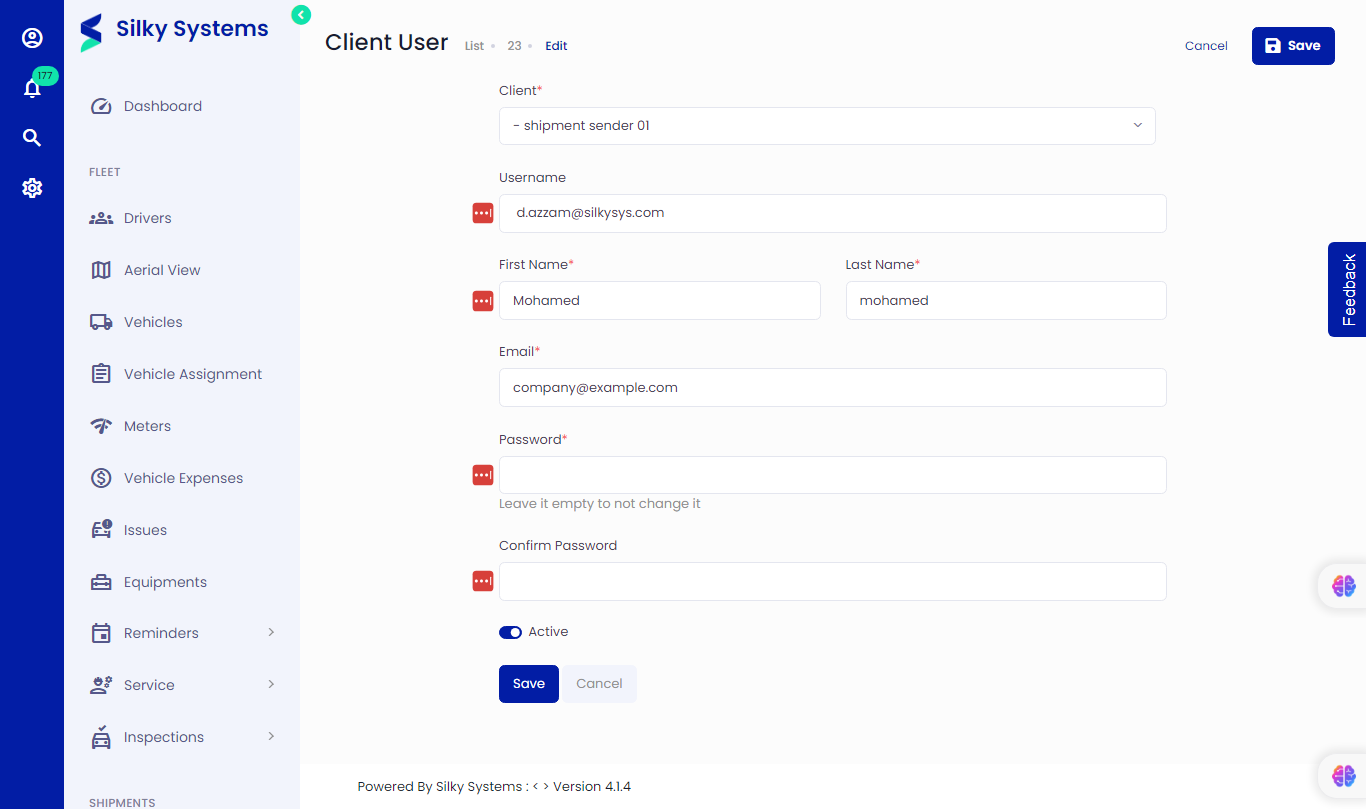Viewport: 1366px width, 810px height.
Task: Click the red badge beside the Username field
Action: click(482, 213)
